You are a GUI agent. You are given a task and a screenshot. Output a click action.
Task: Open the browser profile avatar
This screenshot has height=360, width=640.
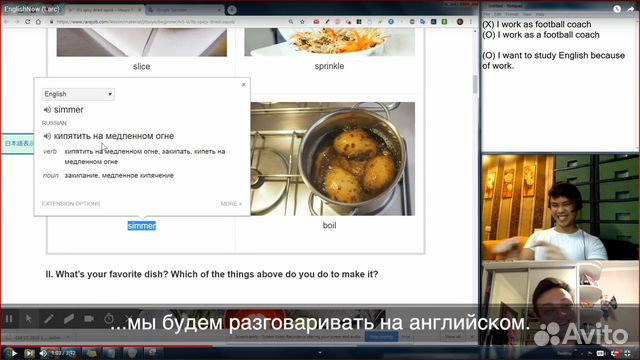[x=460, y=22]
